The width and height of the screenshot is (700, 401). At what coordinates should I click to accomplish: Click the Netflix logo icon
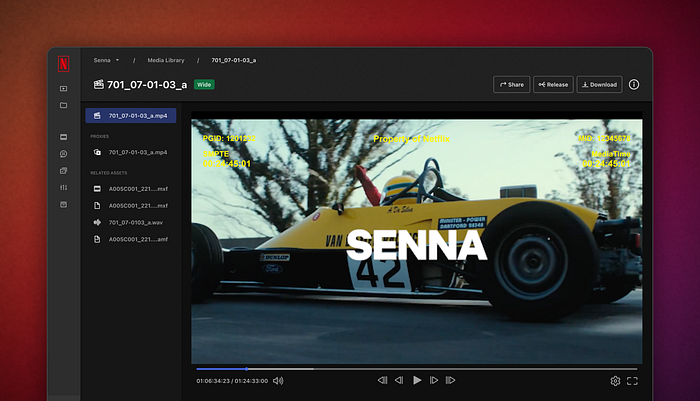click(x=63, y=64)
